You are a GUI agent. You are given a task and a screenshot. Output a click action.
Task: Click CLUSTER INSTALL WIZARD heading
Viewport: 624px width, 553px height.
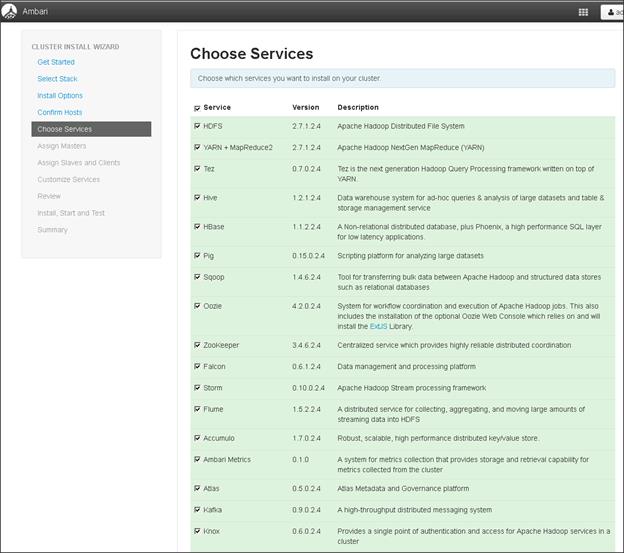click(x=75, y=47)
